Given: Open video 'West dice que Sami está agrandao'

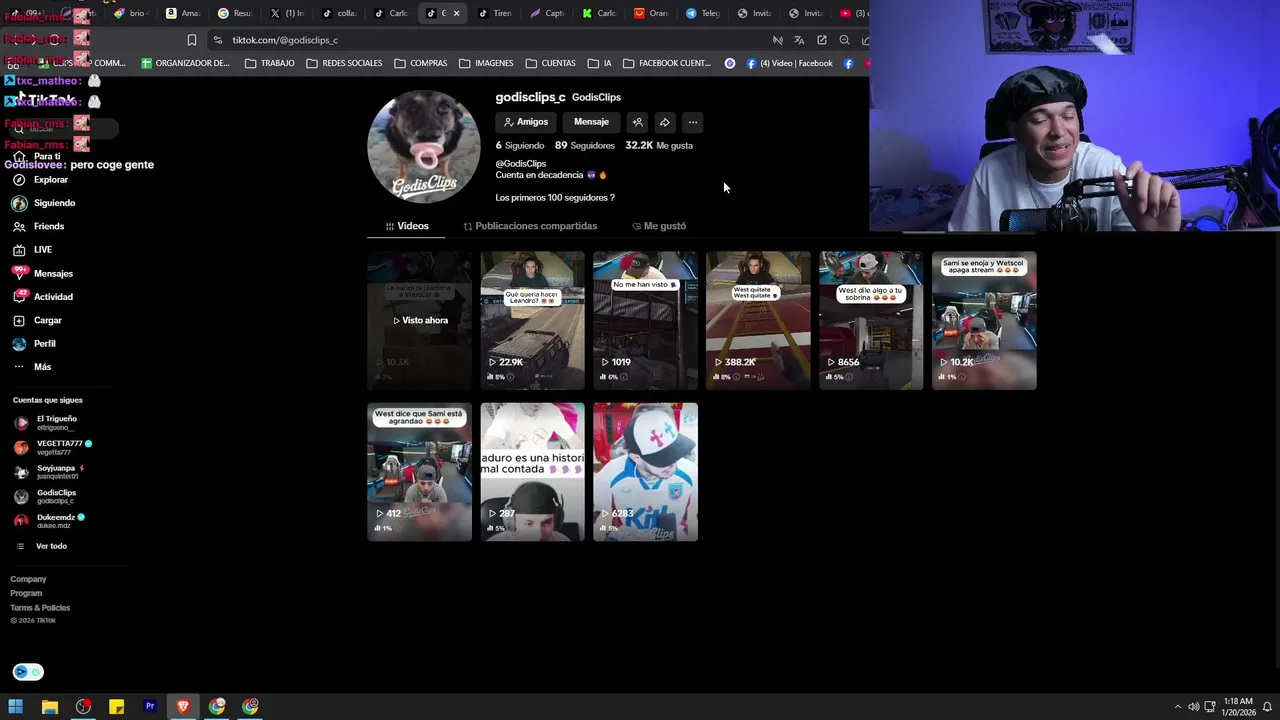Looking at the screenshot, I should [420, 472].
